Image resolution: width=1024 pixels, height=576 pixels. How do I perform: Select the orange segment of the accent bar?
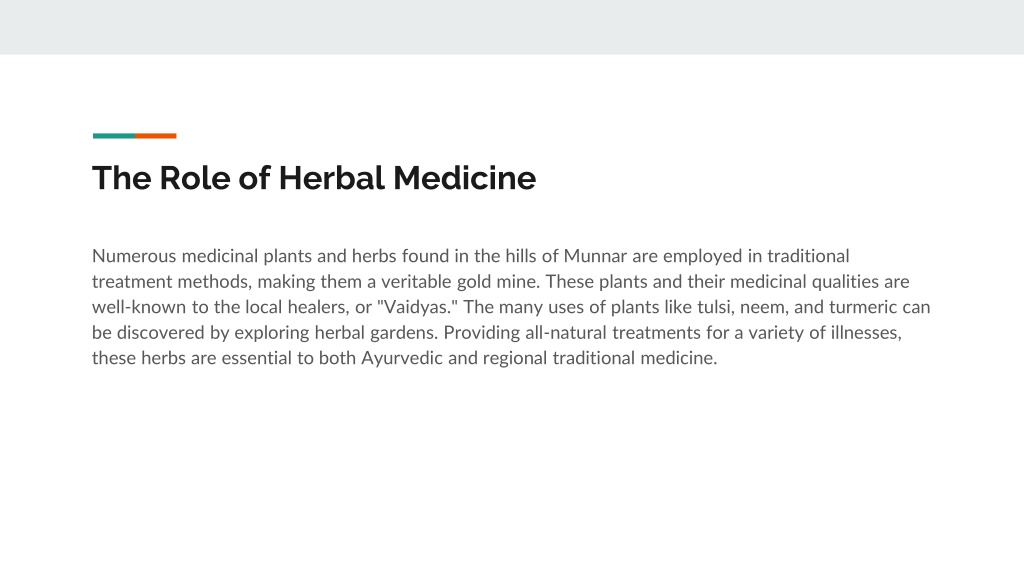click(x=155, y=136)
